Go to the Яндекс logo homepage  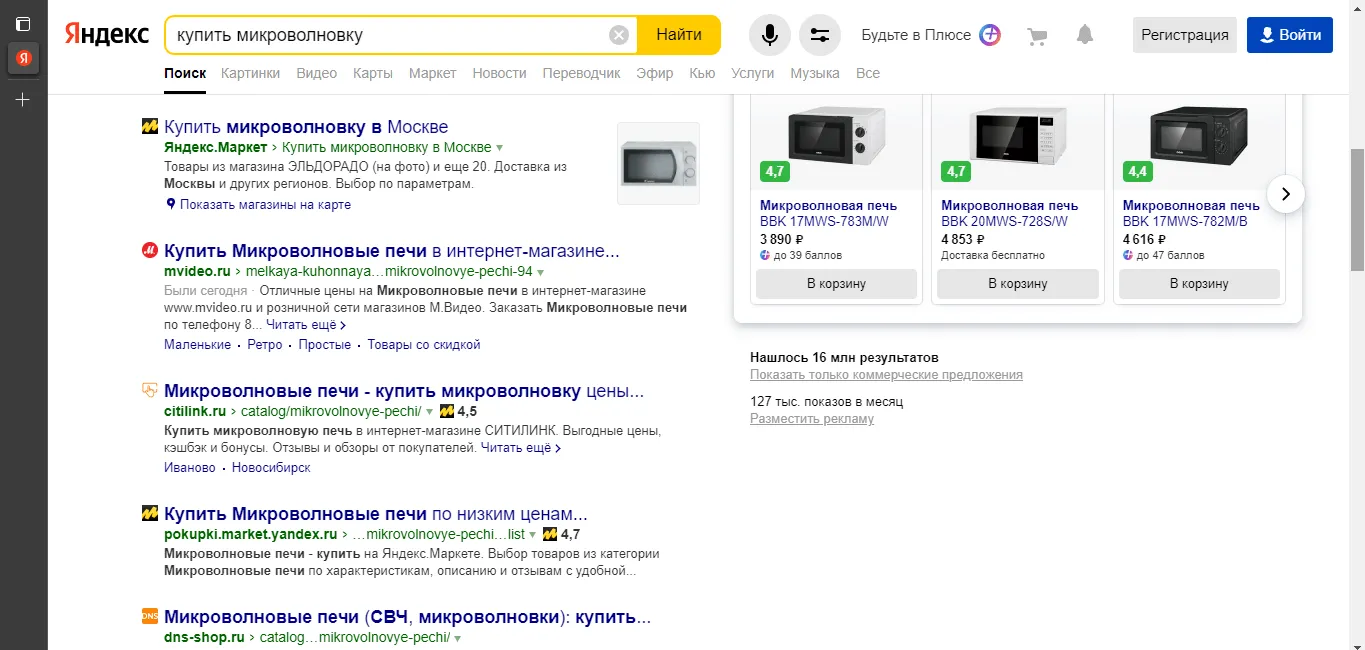coord(107,34)
